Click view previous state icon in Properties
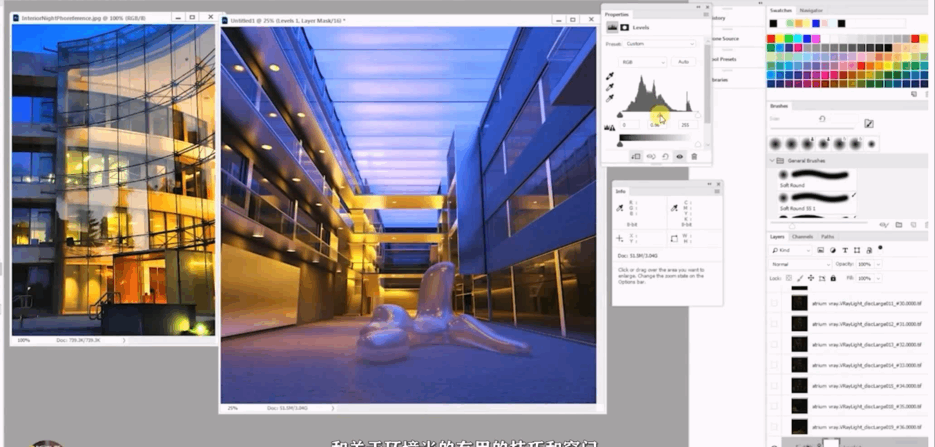This screenshot has width=935, height=447. click(x=651, y=157)
